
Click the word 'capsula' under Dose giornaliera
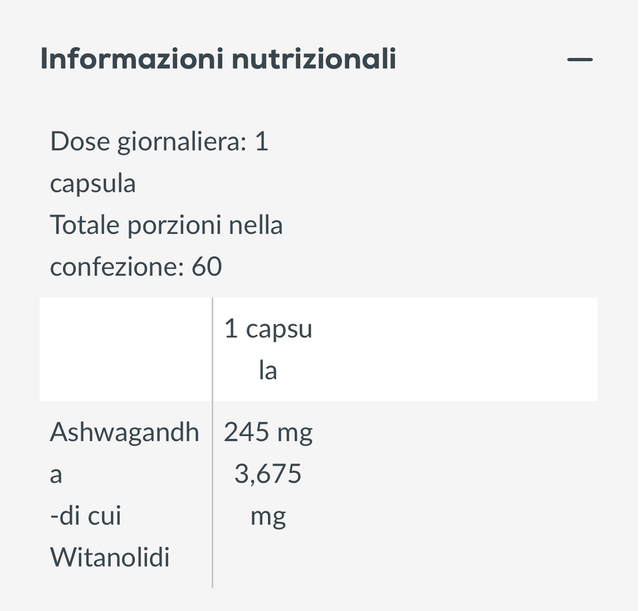pos(93,184)
